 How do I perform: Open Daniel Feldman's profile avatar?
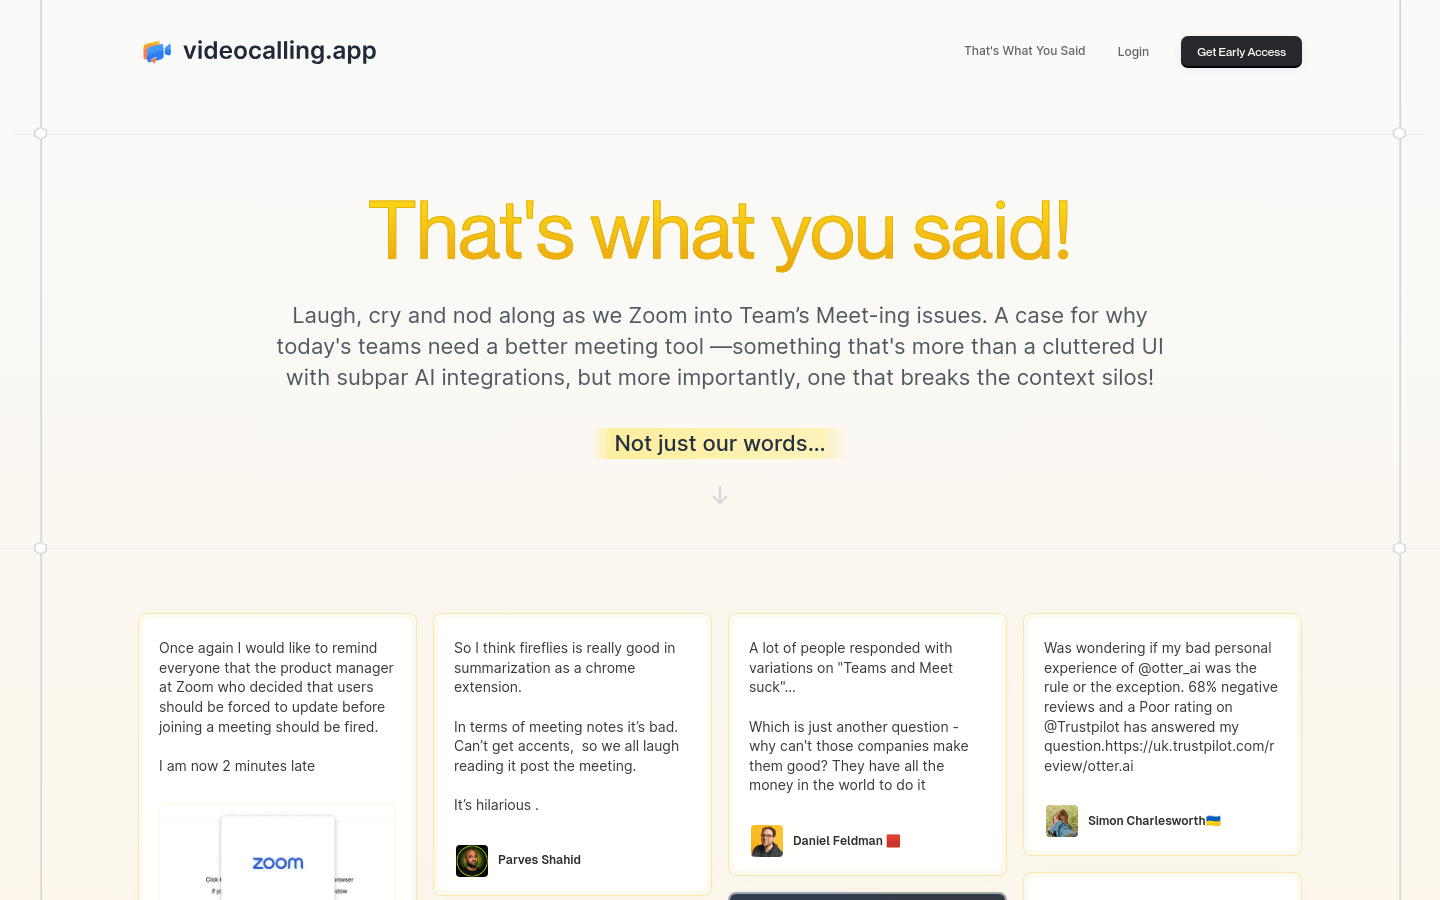[767, 841]
